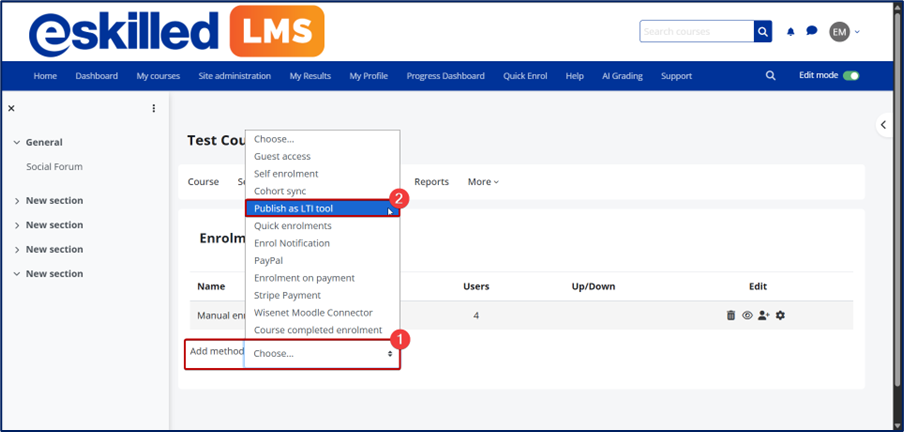Open the Reports tab
The height and width of the screenshot is (432, 904).
431,182
